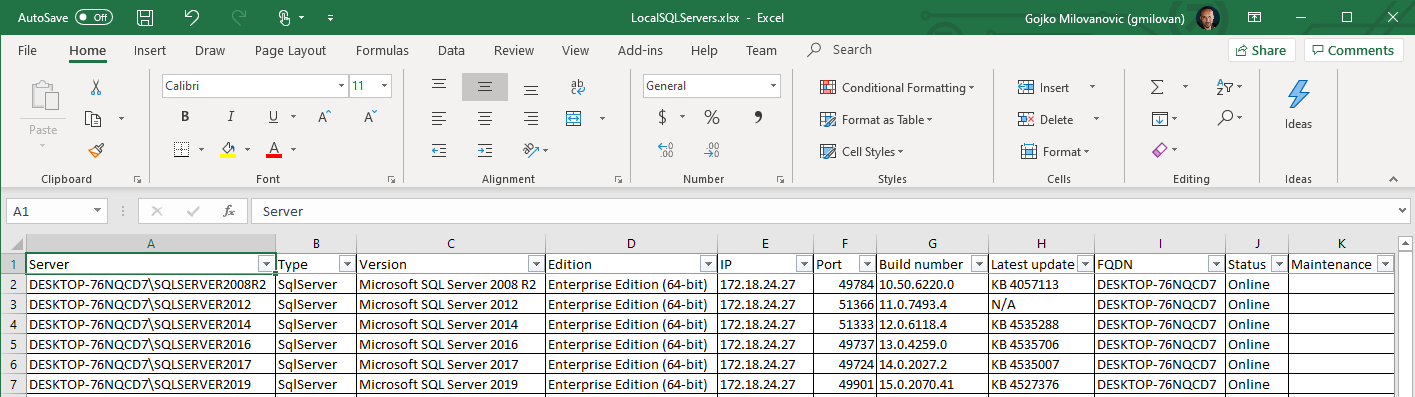Open the Comments pane button
Image resolution: width=1415 pixels, height=397 pixels.
(1353, 50)
